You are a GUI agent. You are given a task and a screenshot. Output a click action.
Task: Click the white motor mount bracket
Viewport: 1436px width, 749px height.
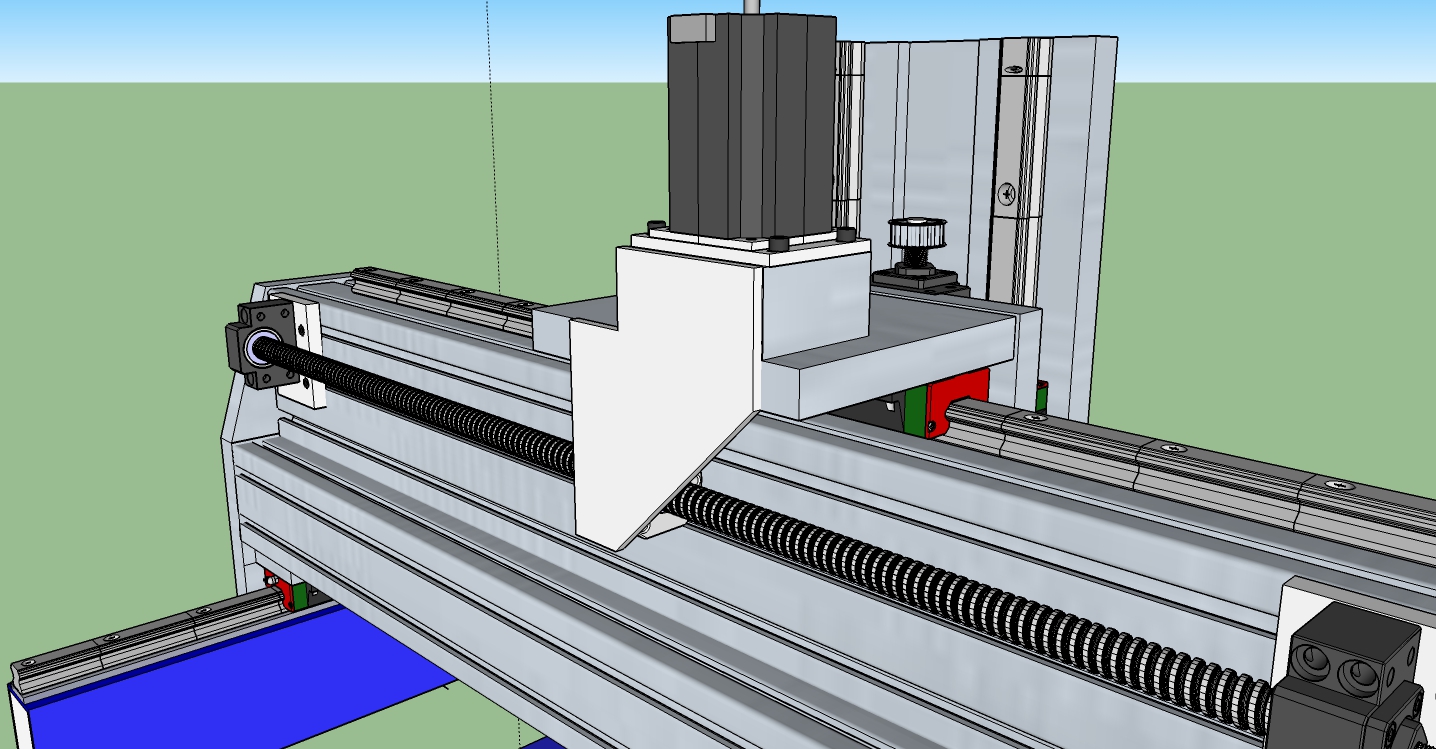(660, 400)
